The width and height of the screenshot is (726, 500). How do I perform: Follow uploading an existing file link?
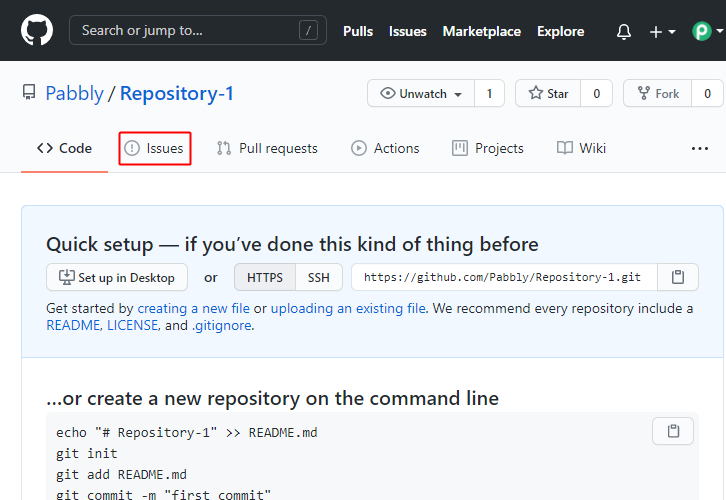click(x=348, y=308)
